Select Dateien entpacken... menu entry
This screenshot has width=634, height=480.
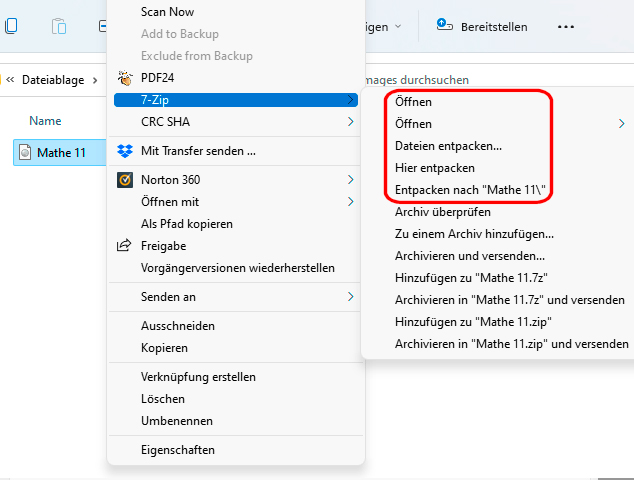[448, 146]
